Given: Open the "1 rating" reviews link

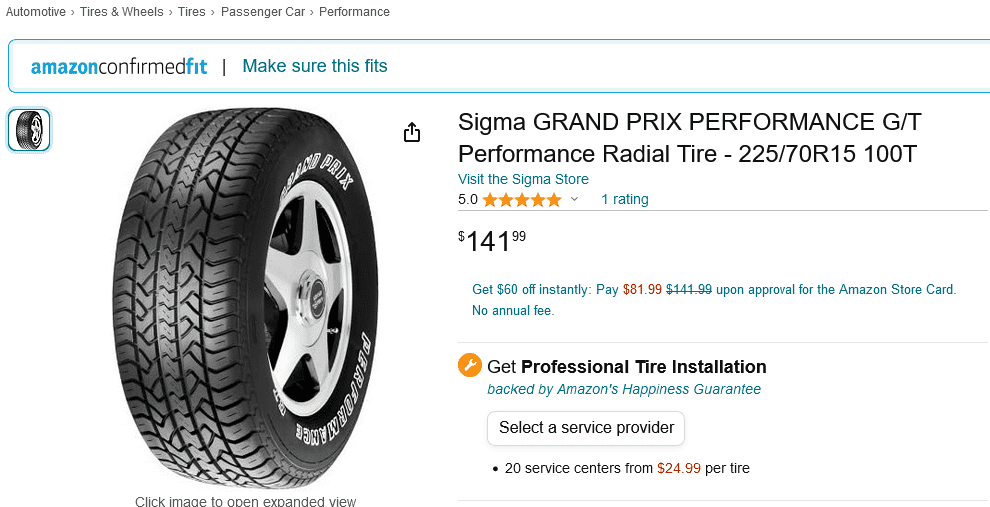Looking at the screenshot, I should click(625, 200).
